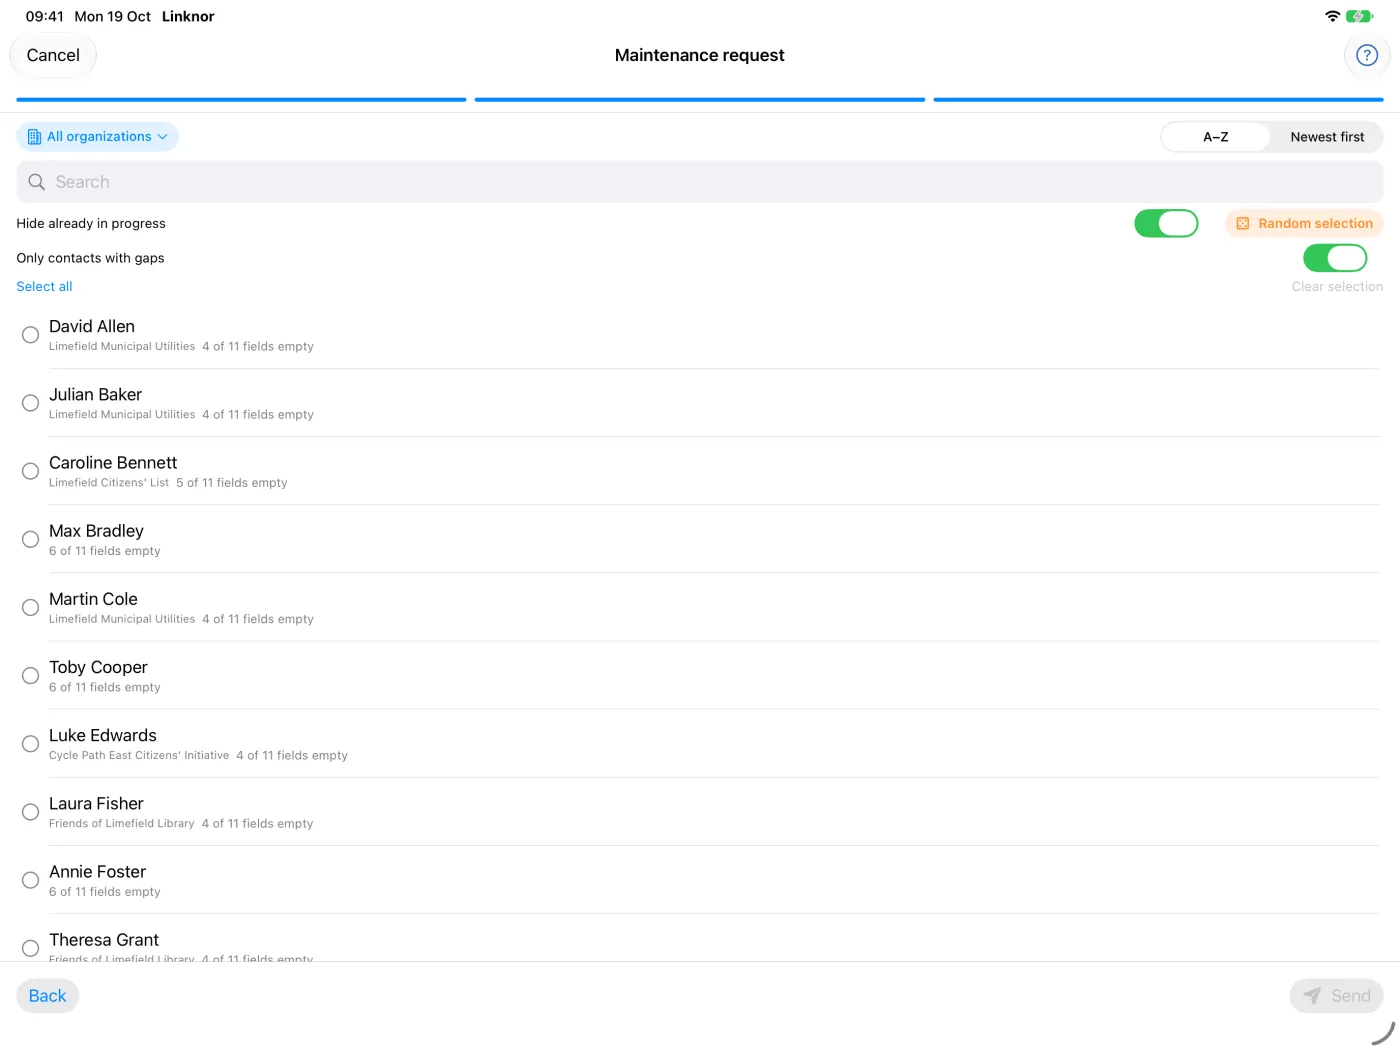Select Caroline Bennett's radio circle
1400x1050 pixels.
(x=31, y=471)
